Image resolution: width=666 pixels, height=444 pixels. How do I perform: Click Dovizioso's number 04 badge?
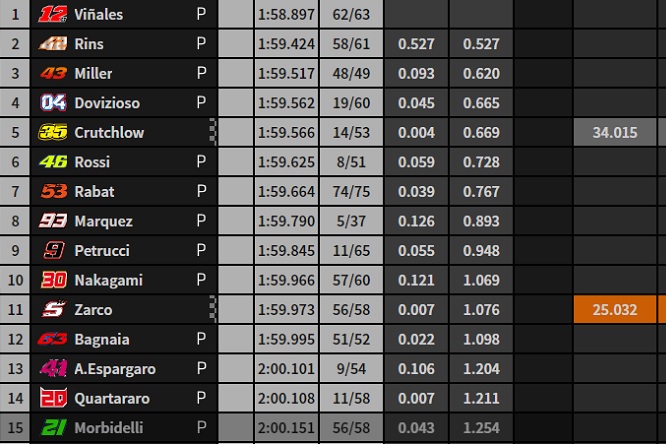click(x=53, y=102)
